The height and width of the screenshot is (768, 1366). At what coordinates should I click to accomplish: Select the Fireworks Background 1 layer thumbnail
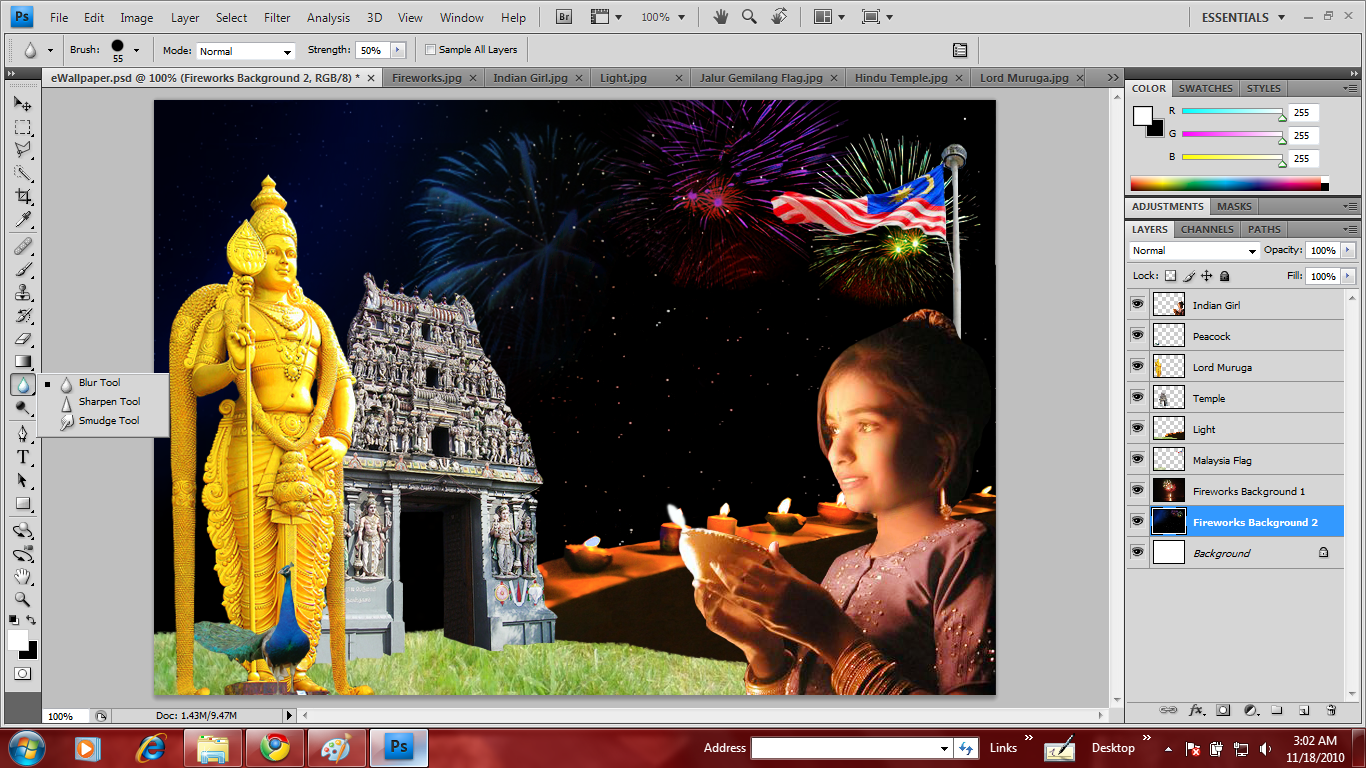pyautogui.click(x=1168, y=490)
